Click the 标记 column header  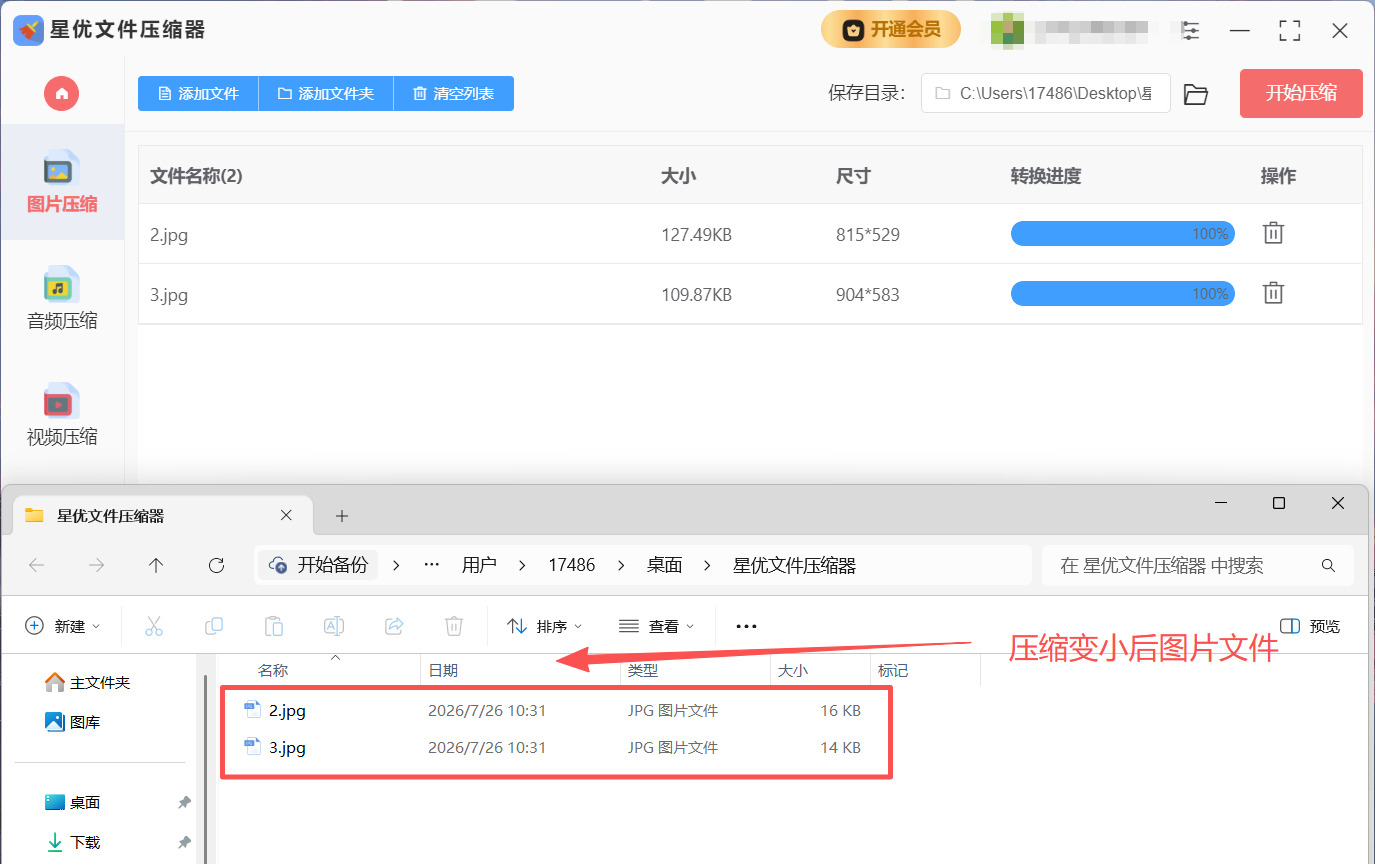pyautogui.click(x=893, y=670)
